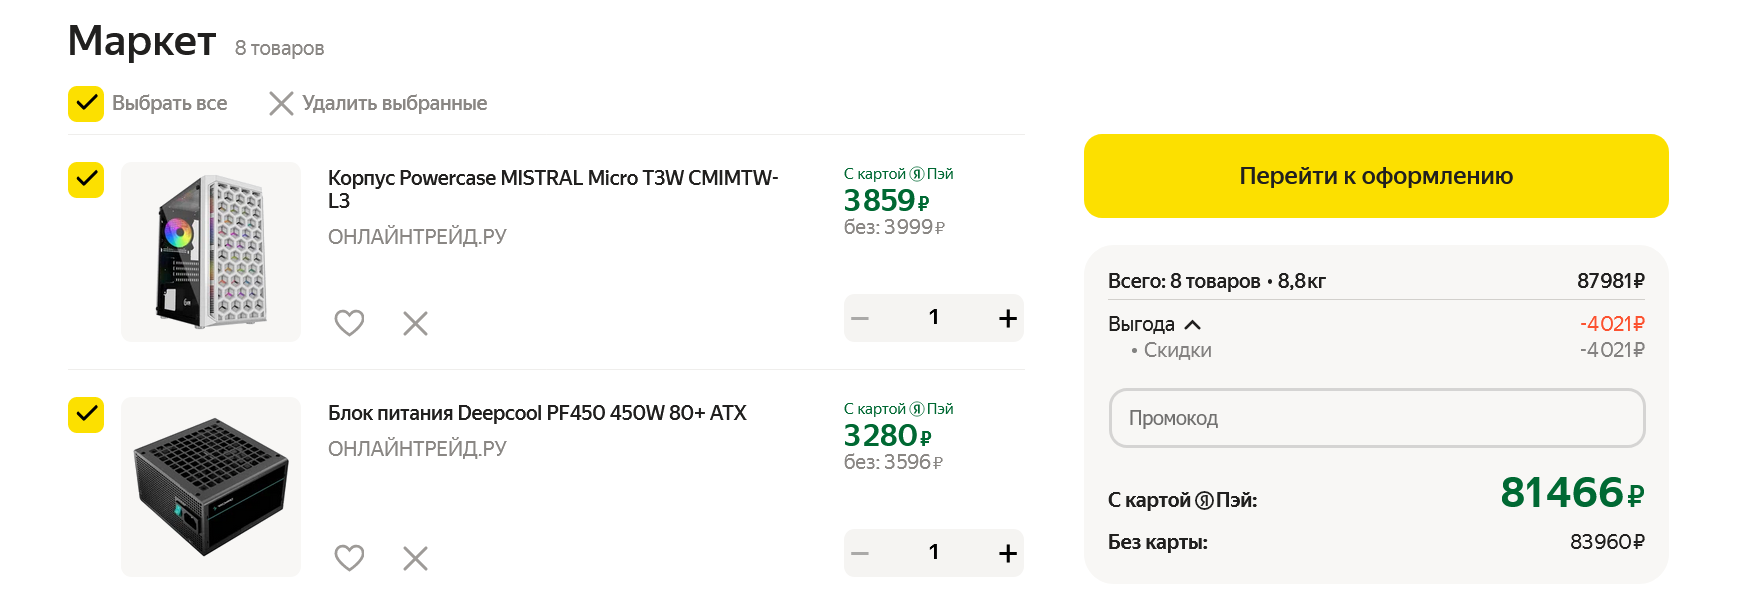Image resolution: width=1755 pixels, height=604 pixels.
Task: Remove Deepcool PF450 from cart via X
Action: tap(415, 558)
